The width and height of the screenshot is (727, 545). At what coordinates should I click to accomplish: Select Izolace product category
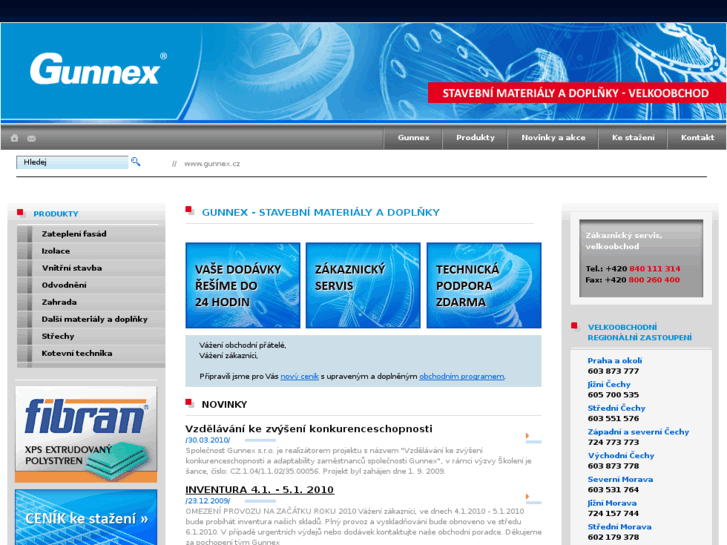coord(91,251)
